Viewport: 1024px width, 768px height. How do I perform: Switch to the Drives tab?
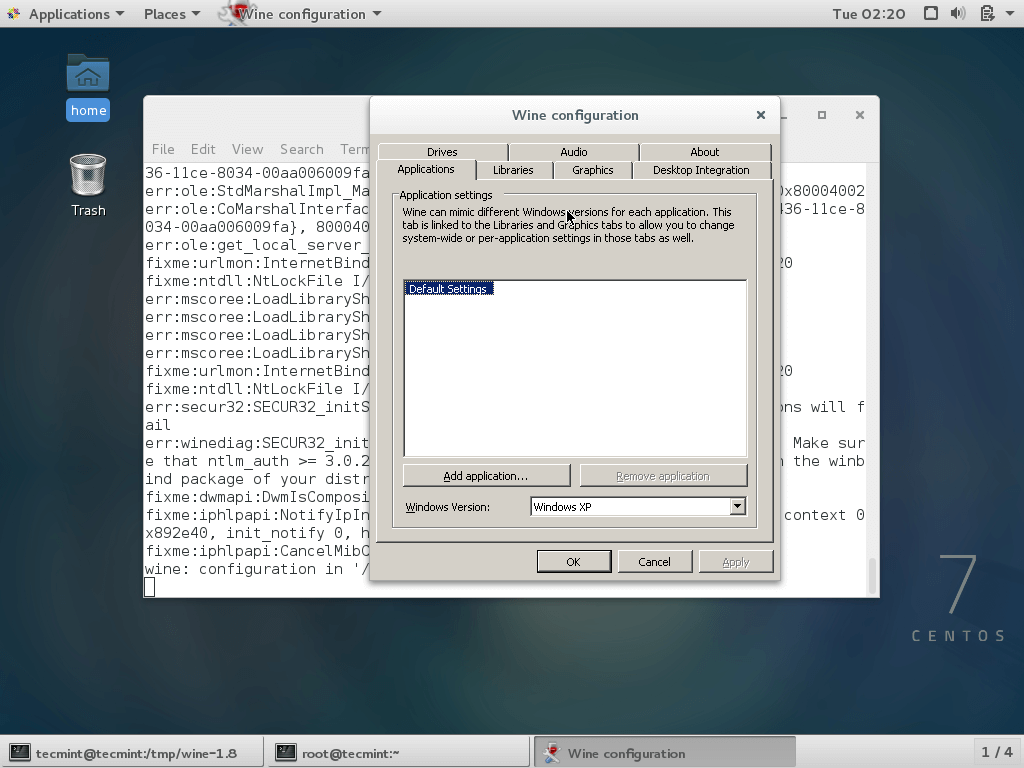click(442, 152)
